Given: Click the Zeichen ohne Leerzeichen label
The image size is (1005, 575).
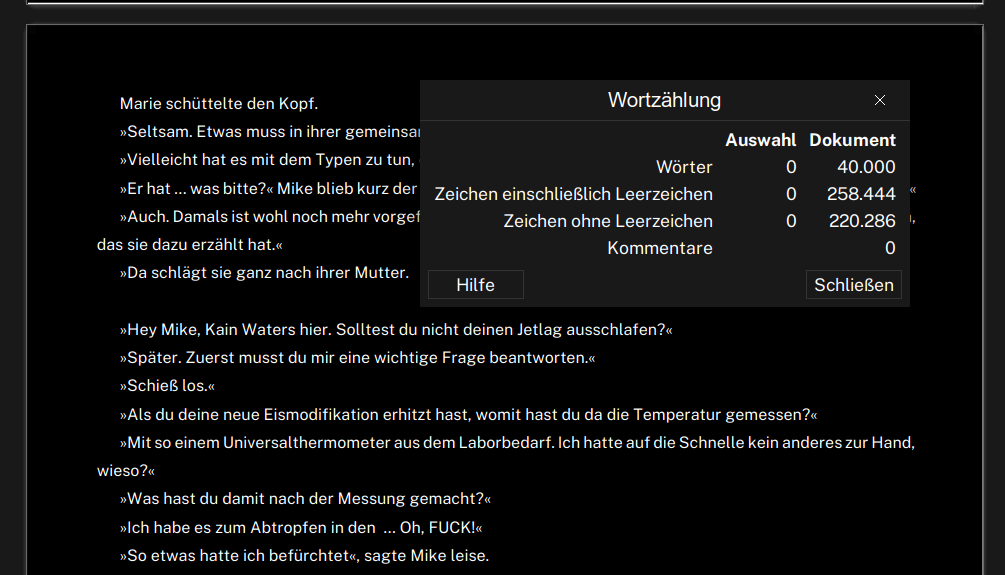Looking at the screenshot, I should click(x=608, y=221).
